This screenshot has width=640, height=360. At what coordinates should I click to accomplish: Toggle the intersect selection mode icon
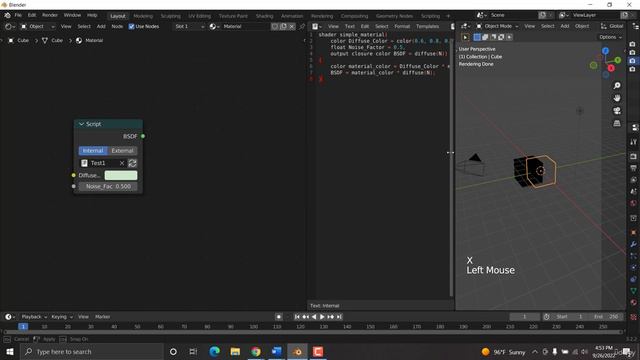(x=509, y=37)
